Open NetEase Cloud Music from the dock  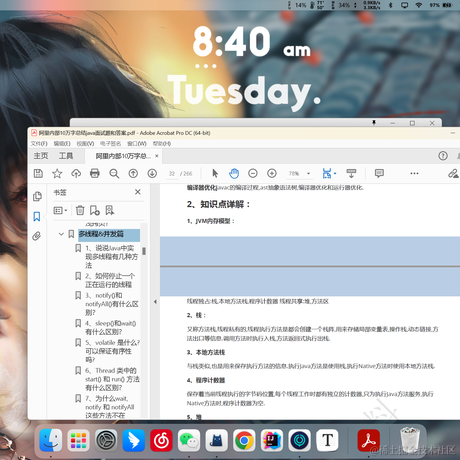[x=161, y=440]
